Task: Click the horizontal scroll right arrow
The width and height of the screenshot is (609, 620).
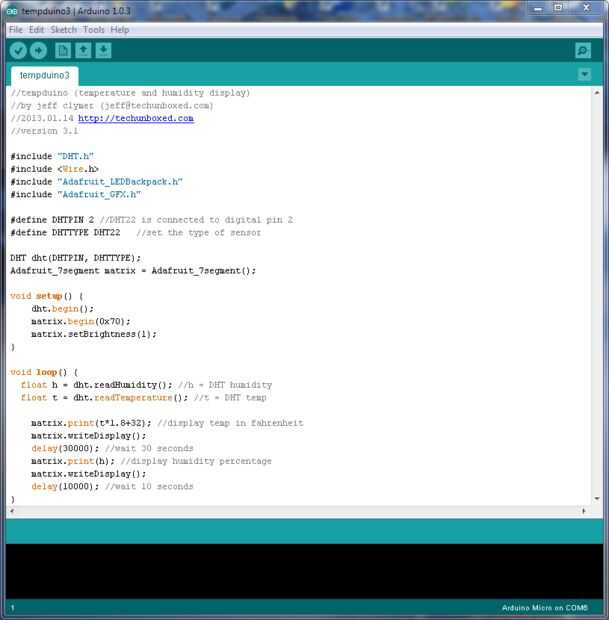Action: tap(584, 511)
